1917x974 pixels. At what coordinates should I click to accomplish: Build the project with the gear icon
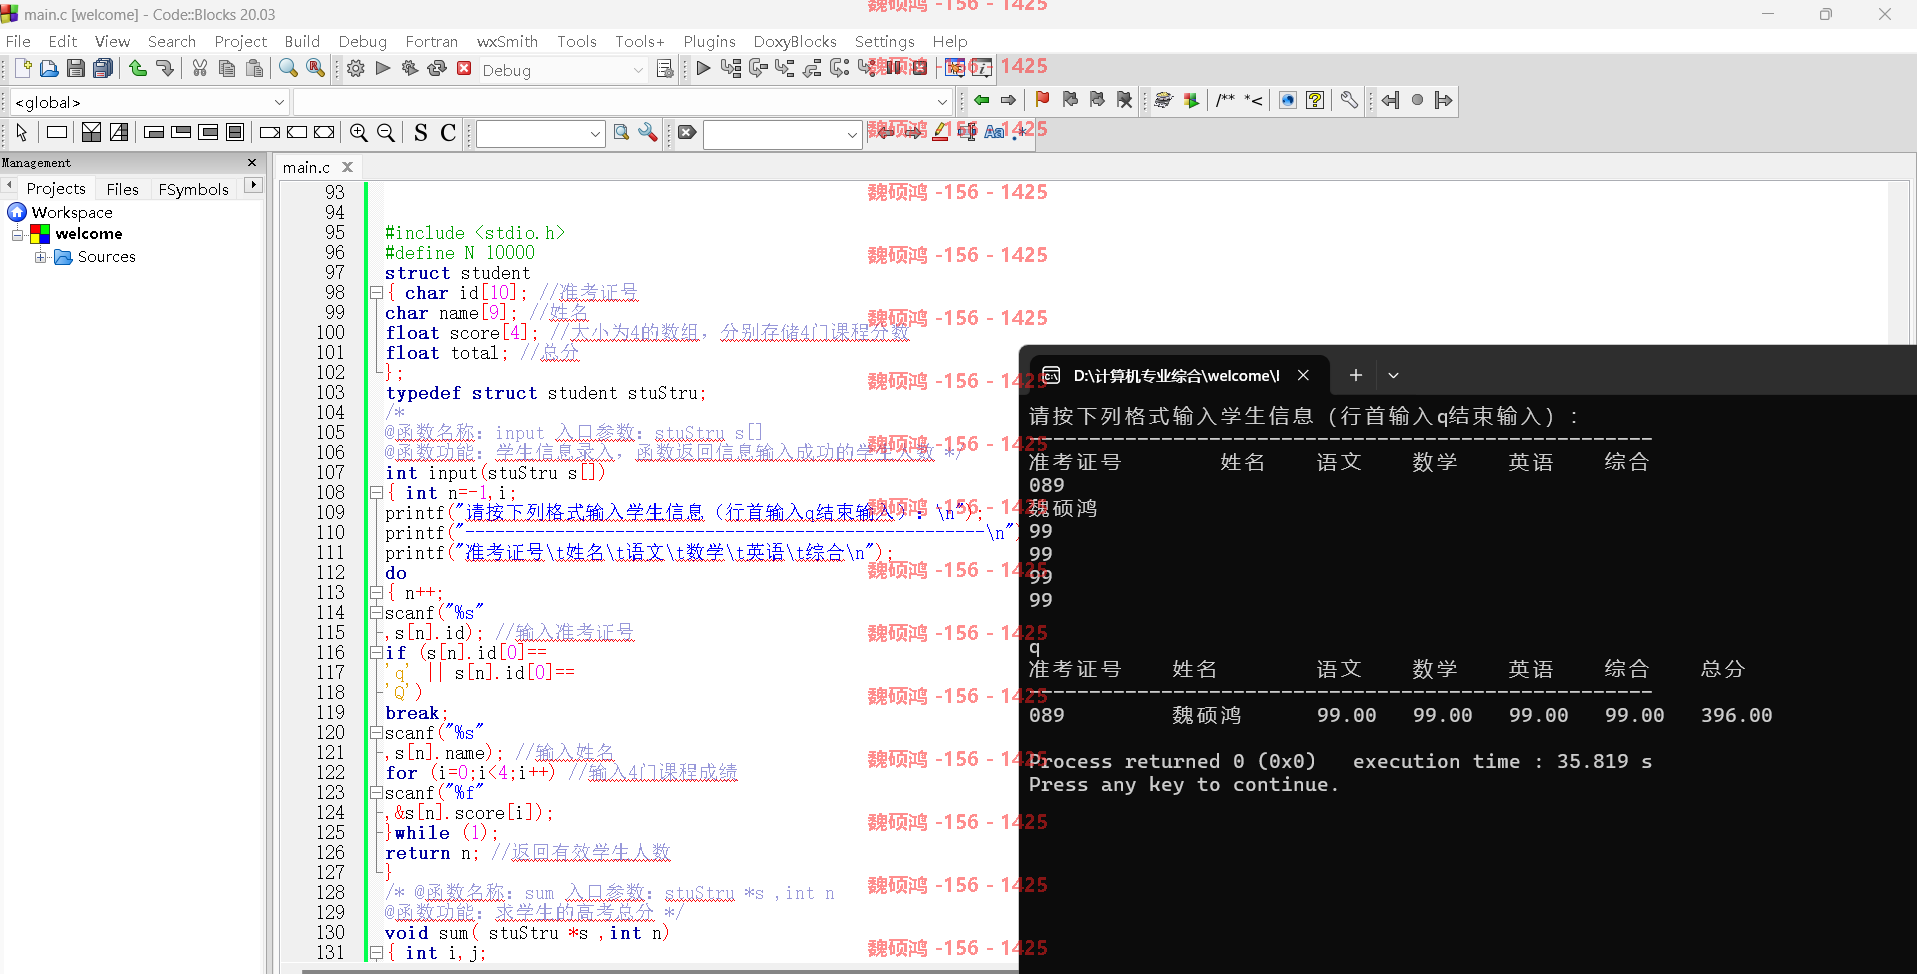356,68
